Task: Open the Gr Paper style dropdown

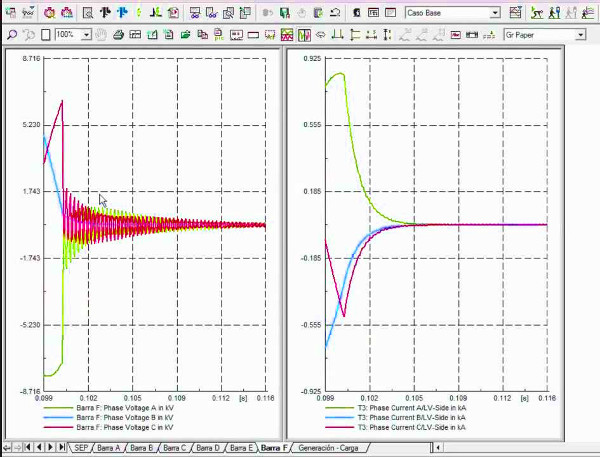Action: [581, 35]
